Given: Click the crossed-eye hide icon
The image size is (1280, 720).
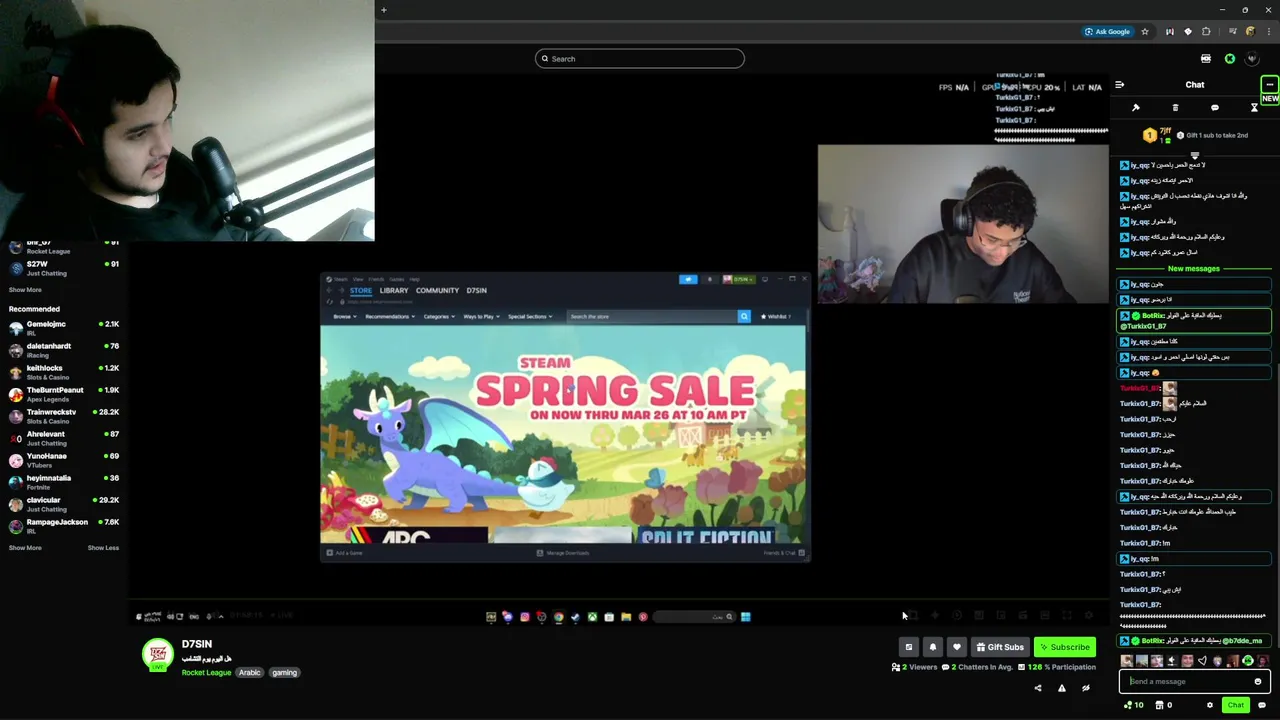Looking at the screenshot, I should (1086, 688).
